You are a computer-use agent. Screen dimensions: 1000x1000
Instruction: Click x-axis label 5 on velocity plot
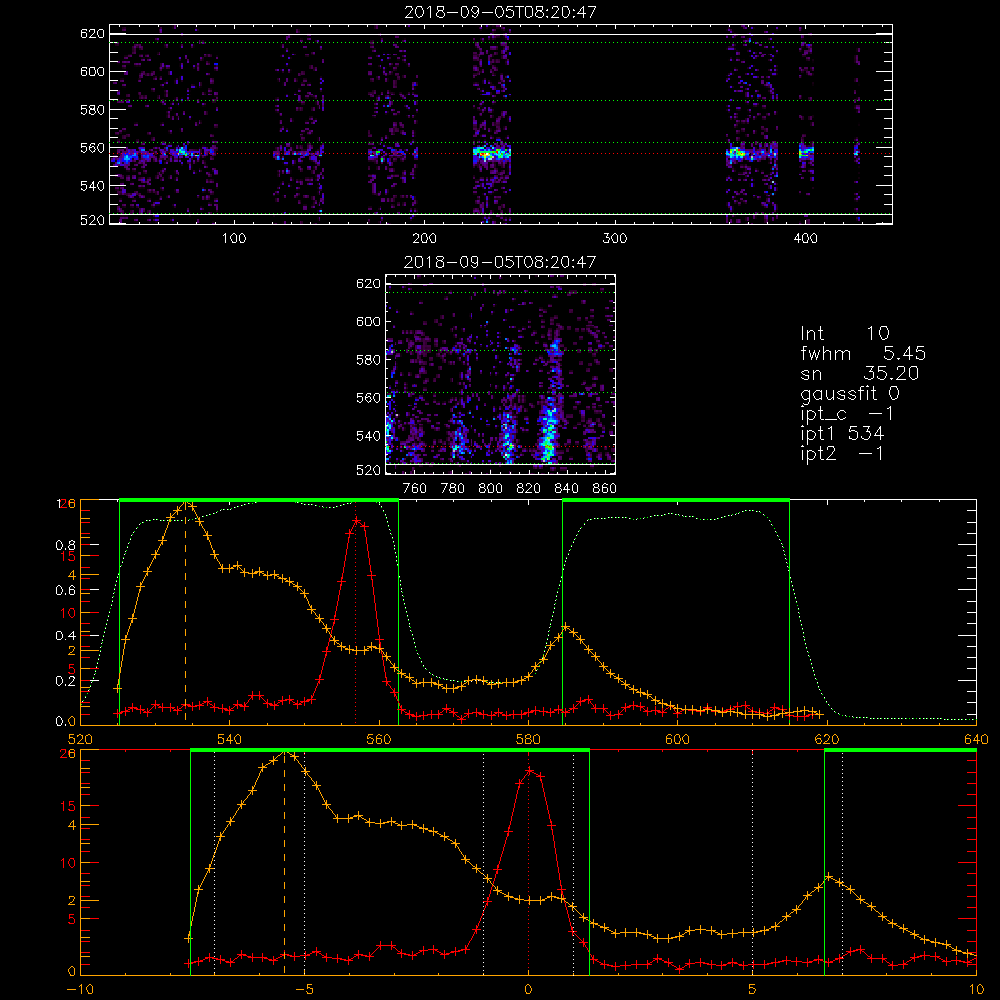[x=753, y=990]
